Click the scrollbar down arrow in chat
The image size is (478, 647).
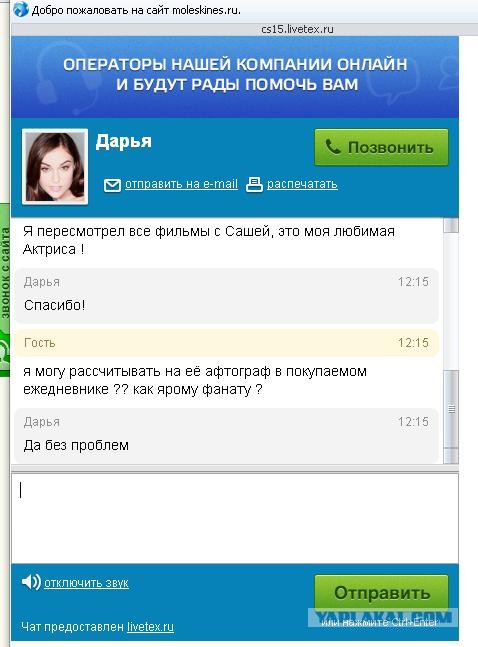coord(451,456)
